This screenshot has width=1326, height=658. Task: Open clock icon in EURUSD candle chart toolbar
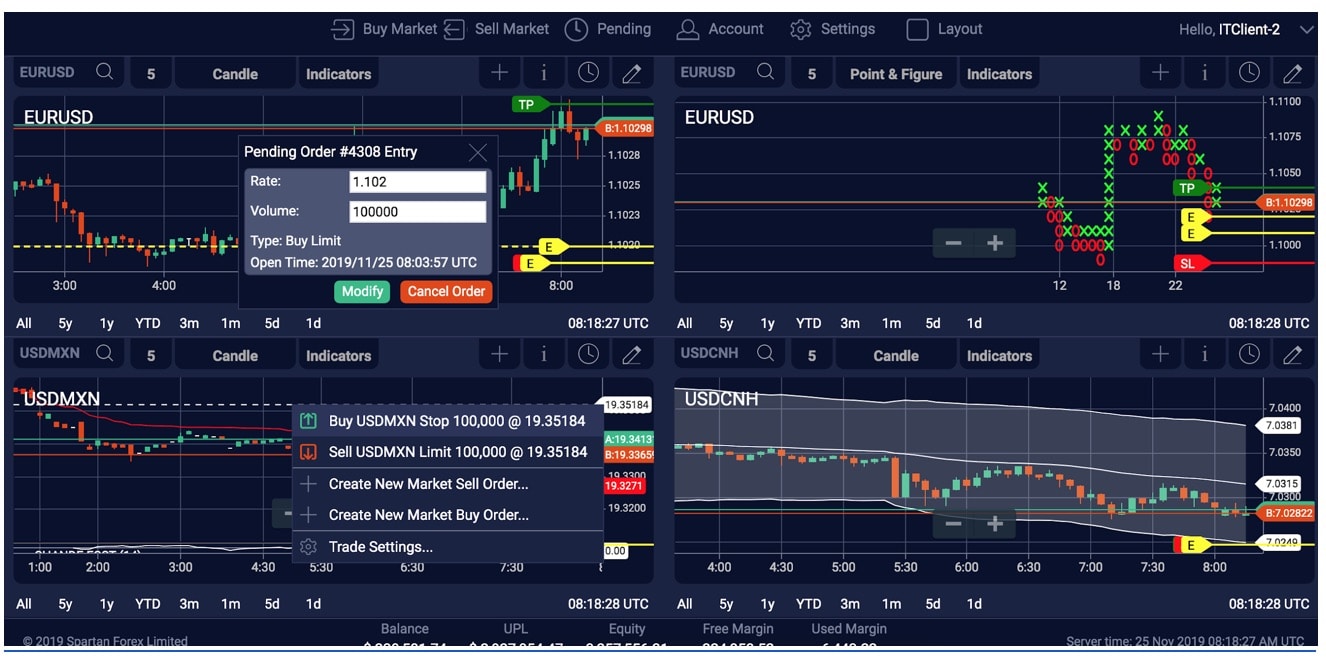click(588, 72)
